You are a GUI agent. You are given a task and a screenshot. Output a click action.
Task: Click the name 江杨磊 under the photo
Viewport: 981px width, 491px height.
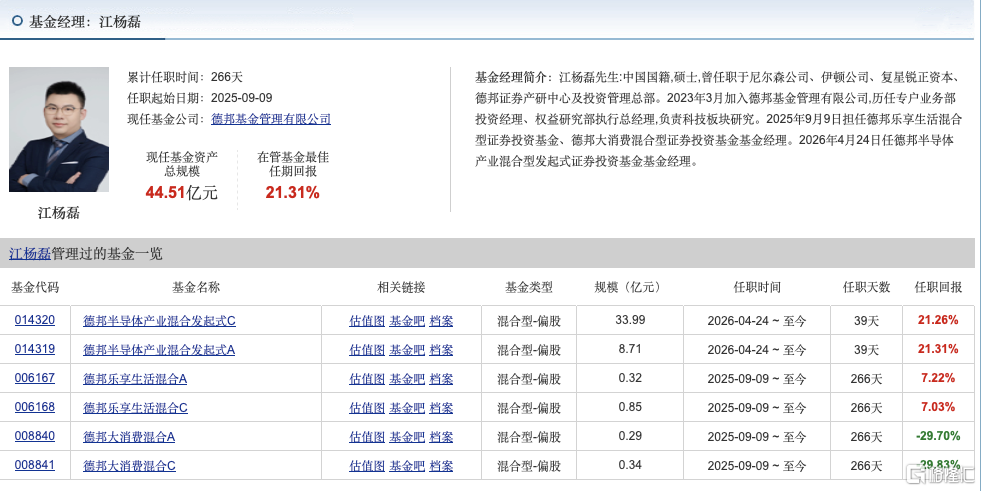pos(59,213)
